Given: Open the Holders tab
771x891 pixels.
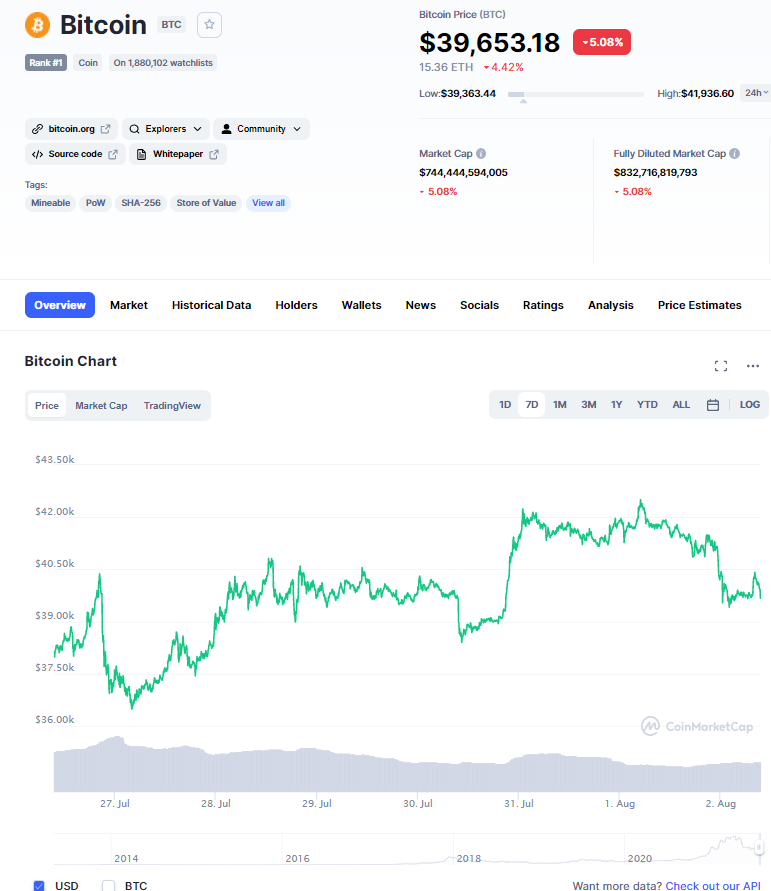Looking at the screenshot, I should tap(297, 305).
